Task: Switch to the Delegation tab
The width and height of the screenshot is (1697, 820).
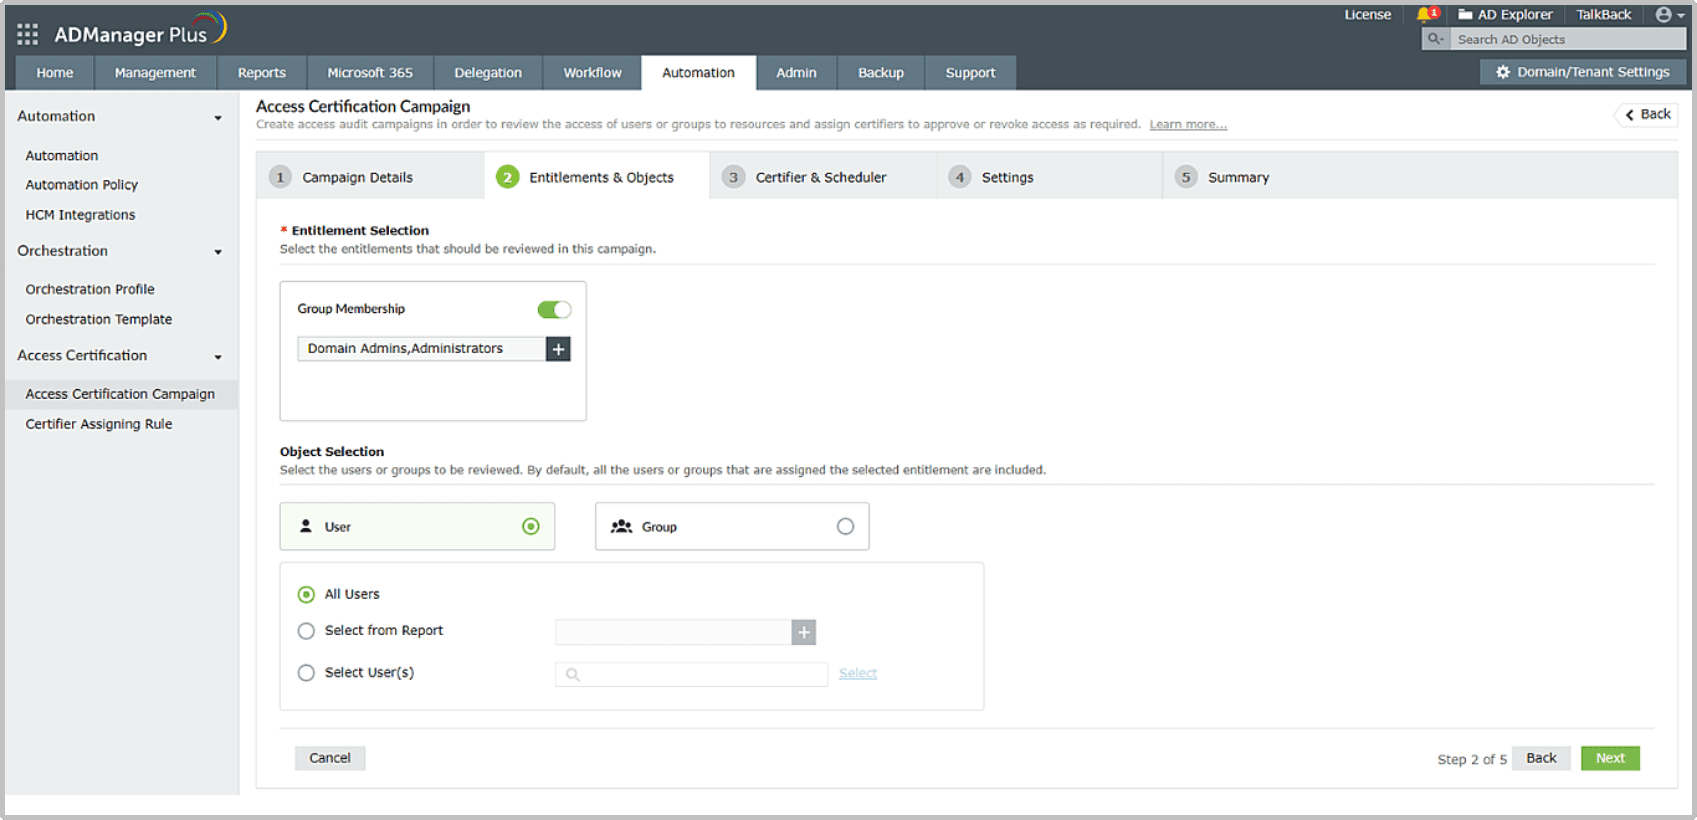Action: coord(488,73)
